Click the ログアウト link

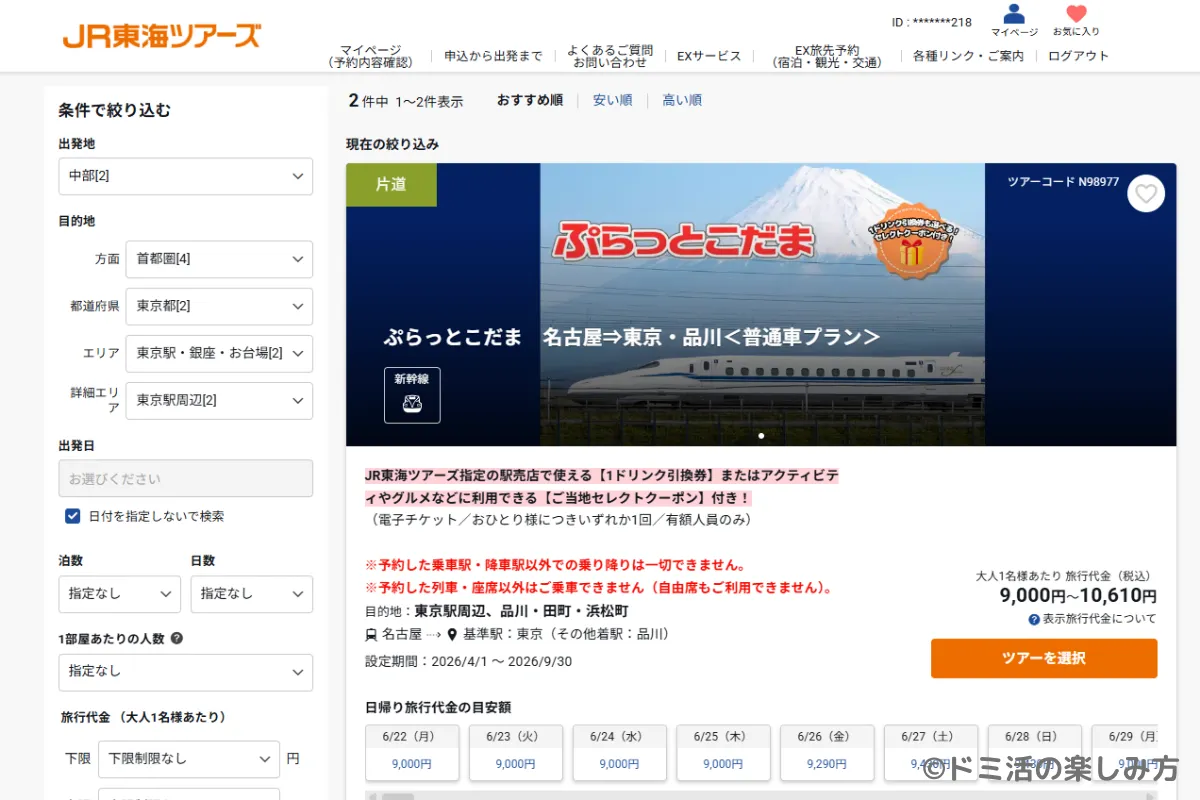(x=1078, y=56)
